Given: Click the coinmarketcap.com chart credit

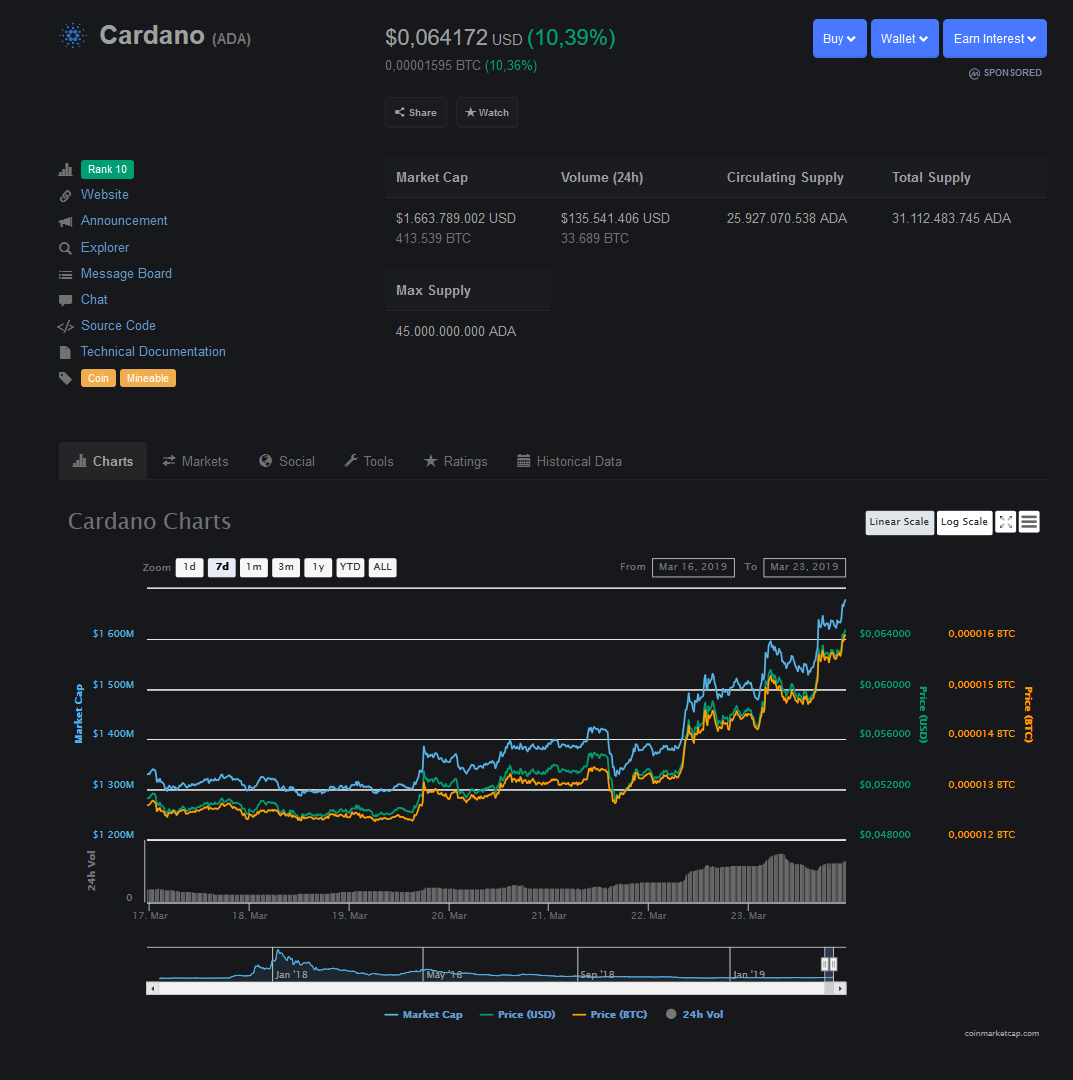Looking at the screenshot, I should [1001, 1033].
